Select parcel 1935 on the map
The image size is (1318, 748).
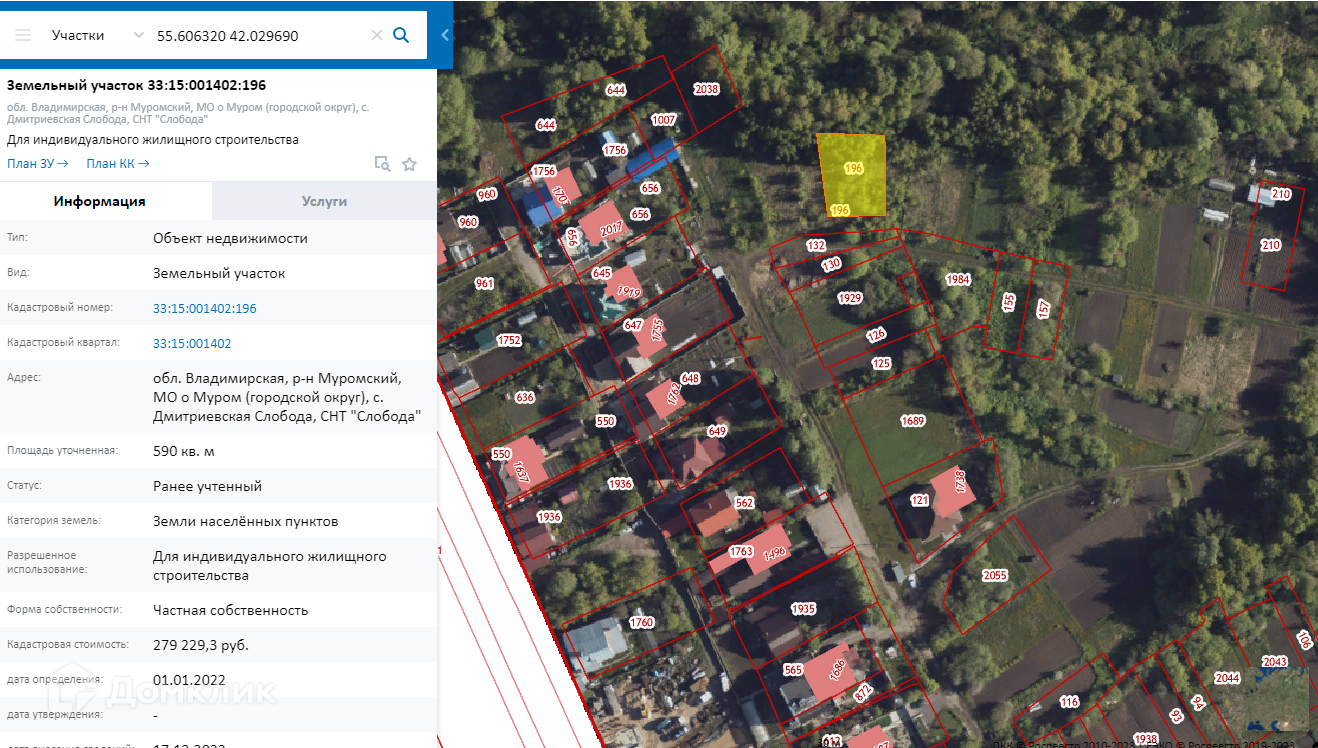(803, 609)
